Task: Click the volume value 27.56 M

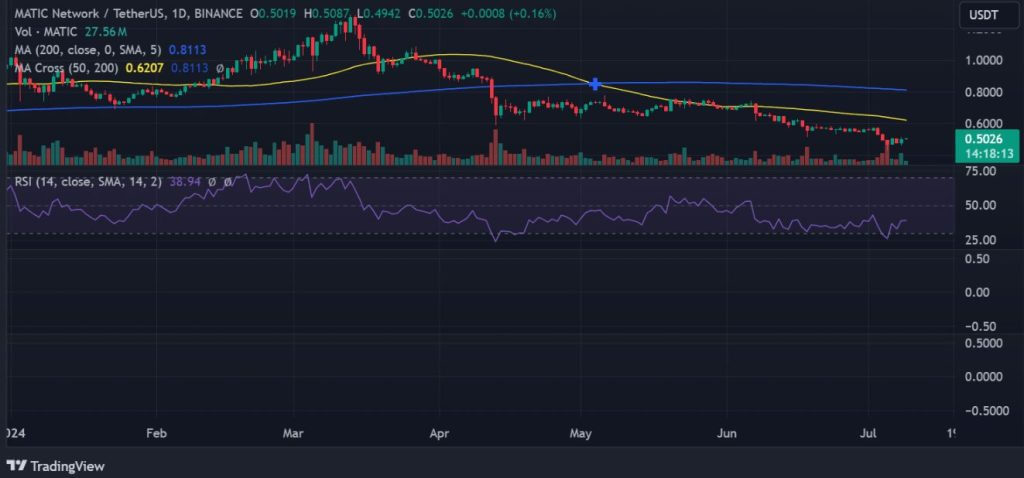Action: [x=105, y=31]
